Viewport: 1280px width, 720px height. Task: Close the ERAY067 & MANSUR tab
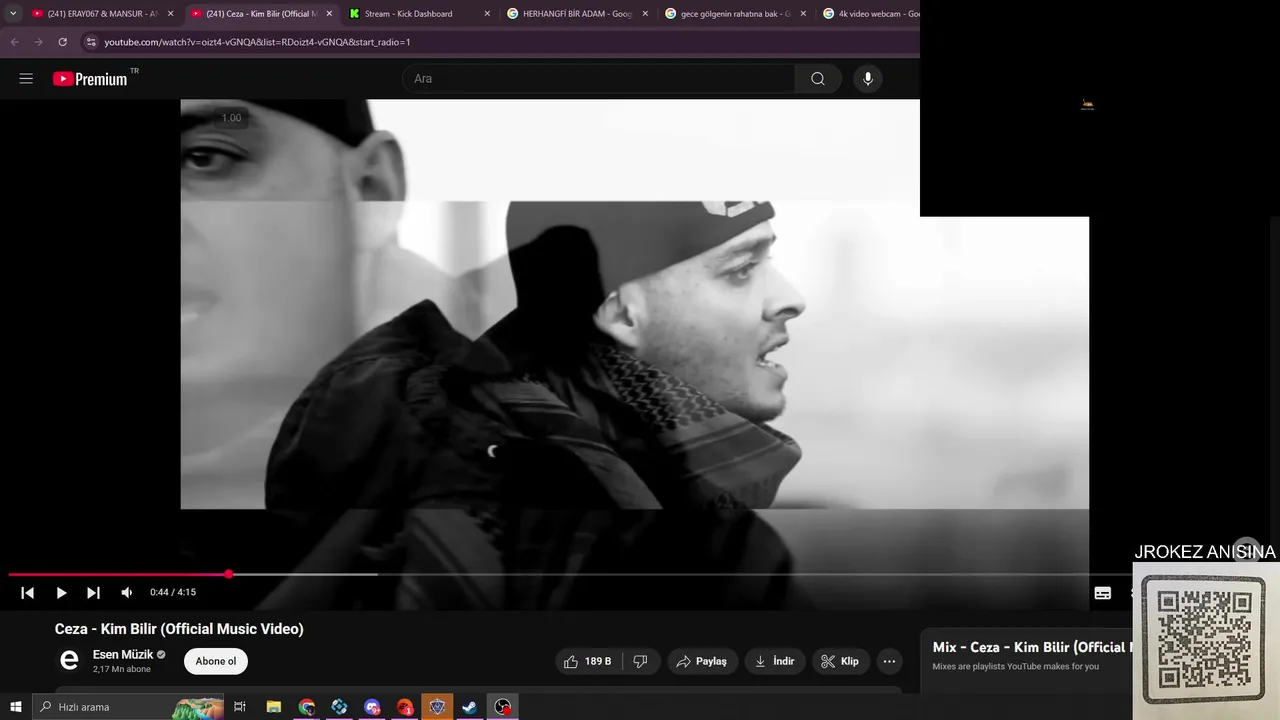pos(171,14)
